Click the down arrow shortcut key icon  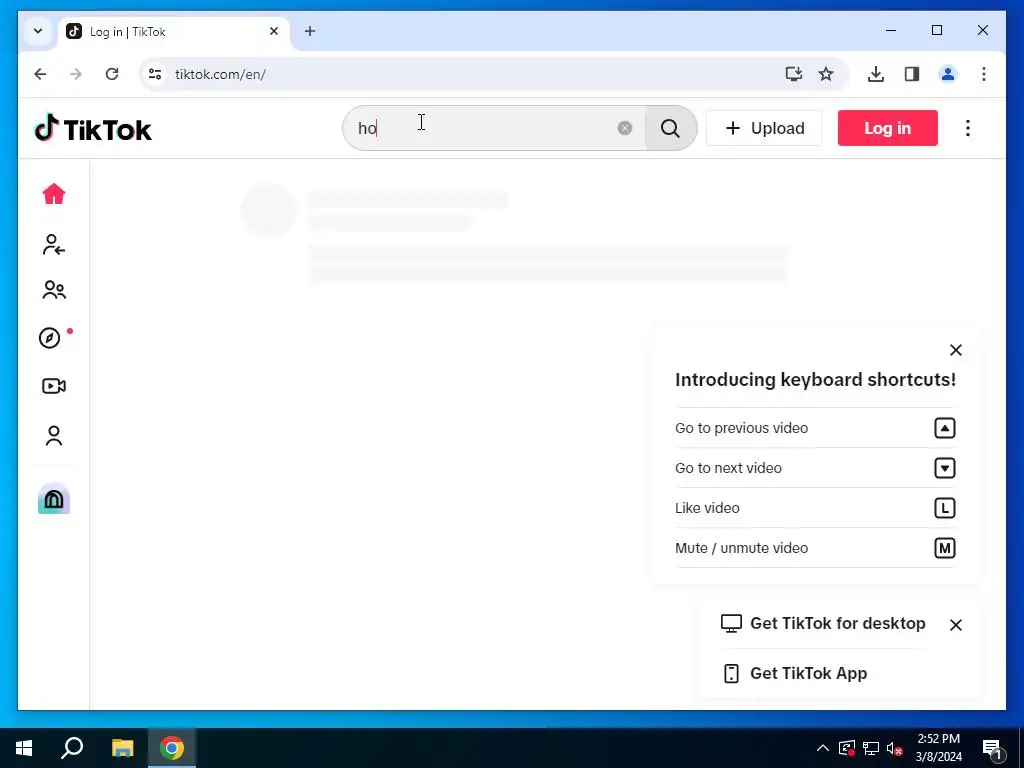(x=944, y=468)
